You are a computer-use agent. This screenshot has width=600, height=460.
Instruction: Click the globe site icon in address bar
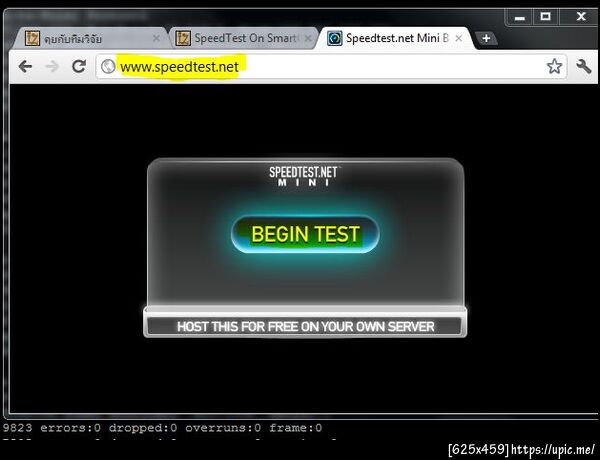[108, 67]
